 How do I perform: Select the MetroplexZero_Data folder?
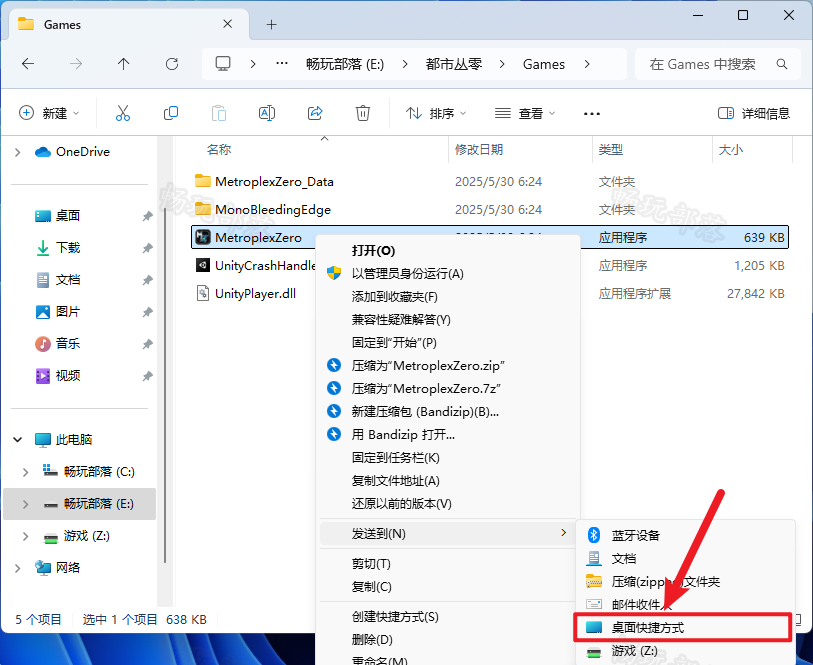[x=274, y=181]
